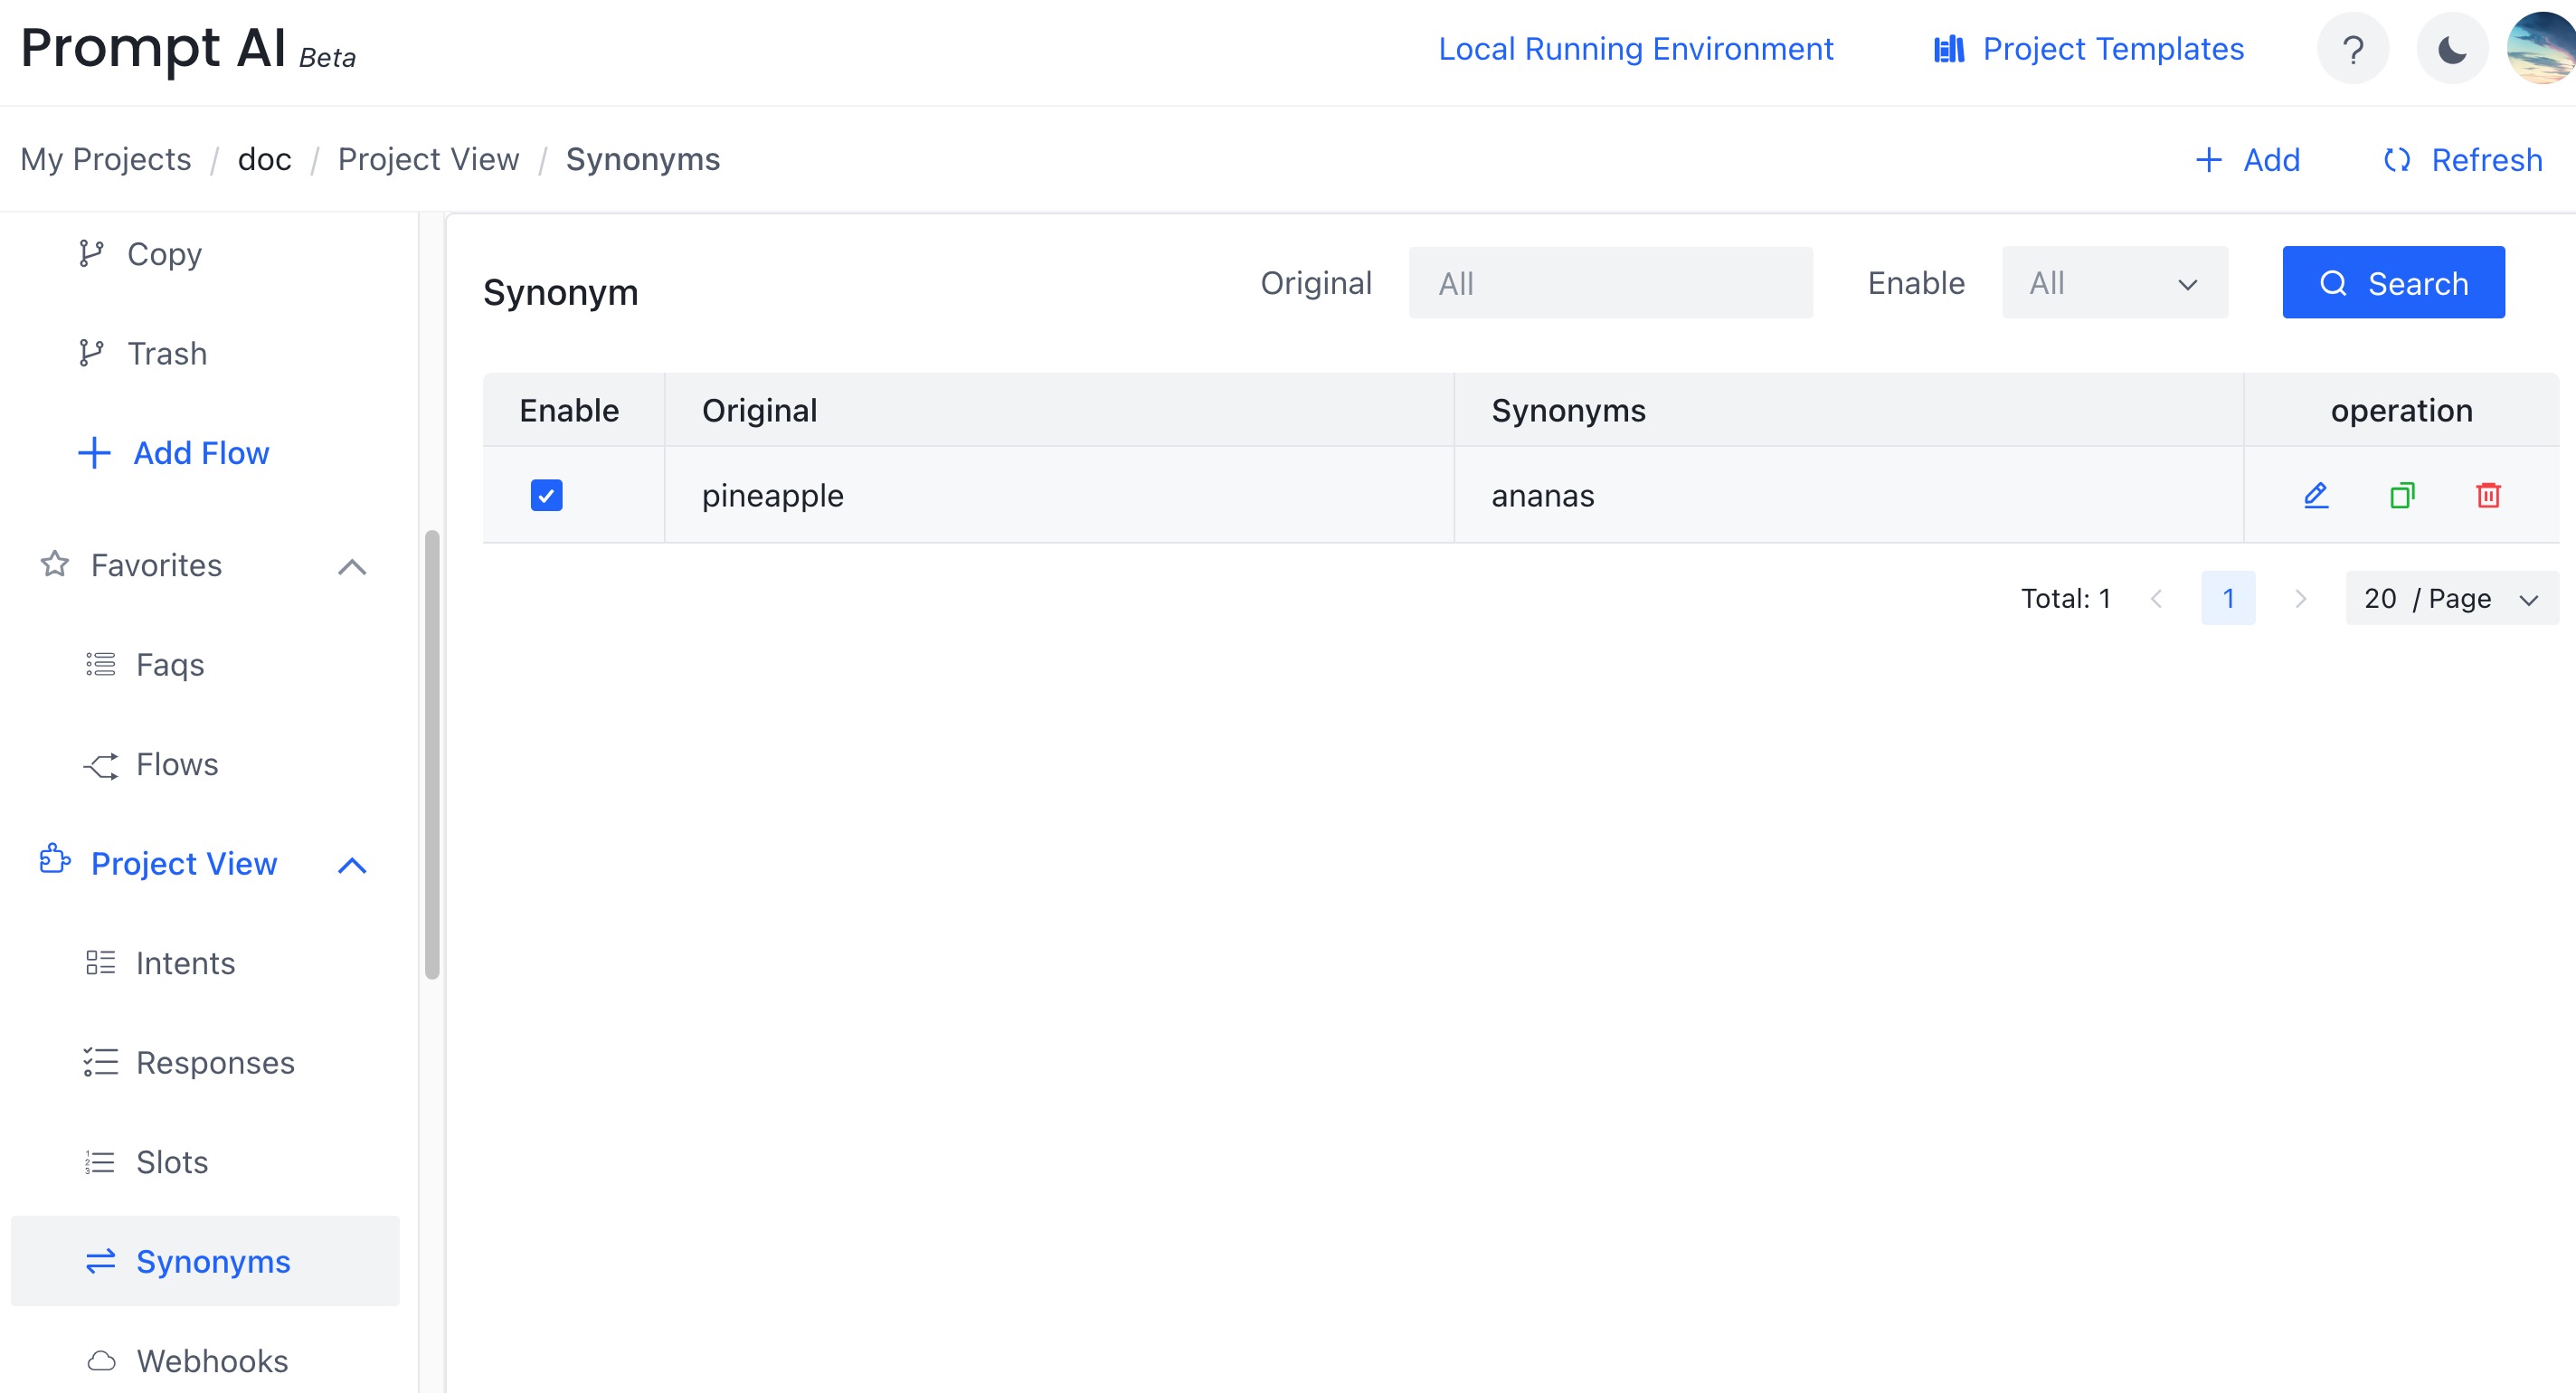Click the previous page arrow
The height and width of the screenshot is (1393, 2576).
coord(2156,598)
